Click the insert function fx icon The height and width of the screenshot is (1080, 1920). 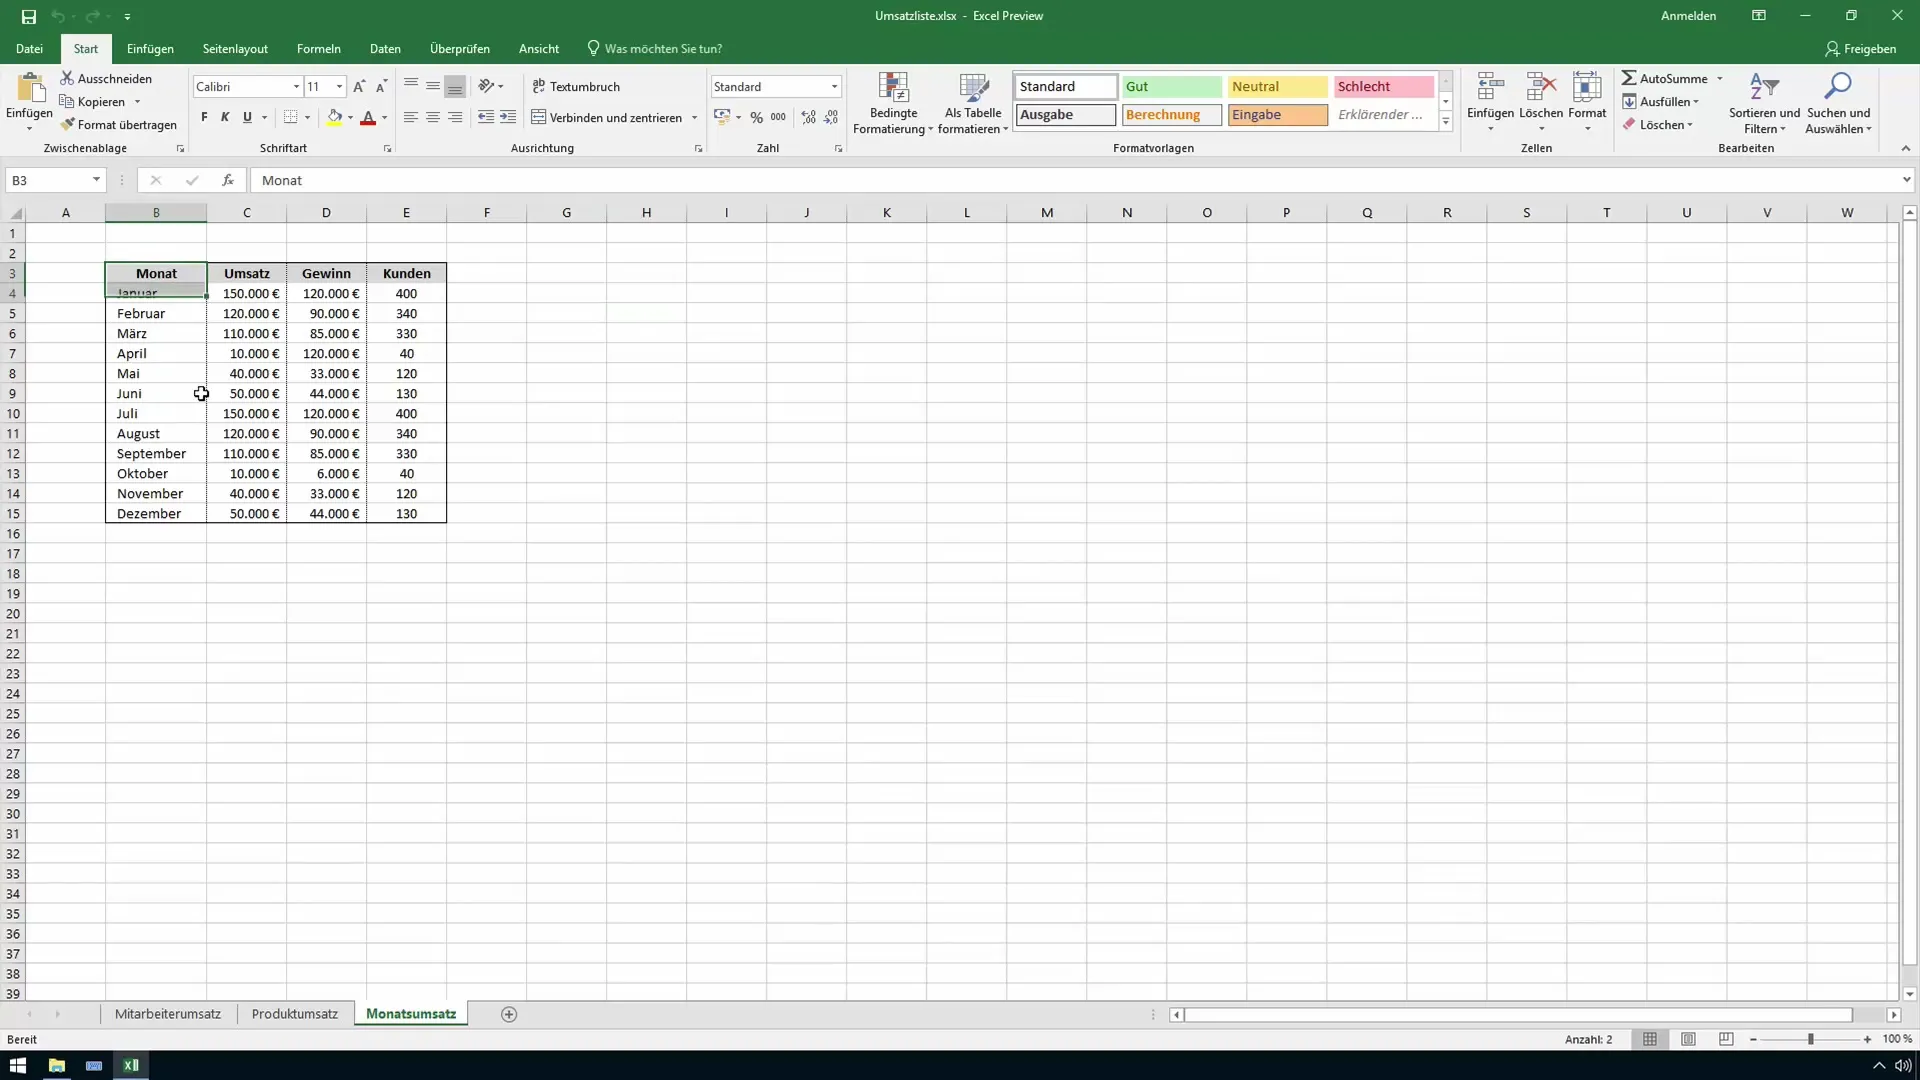(228, 180)
